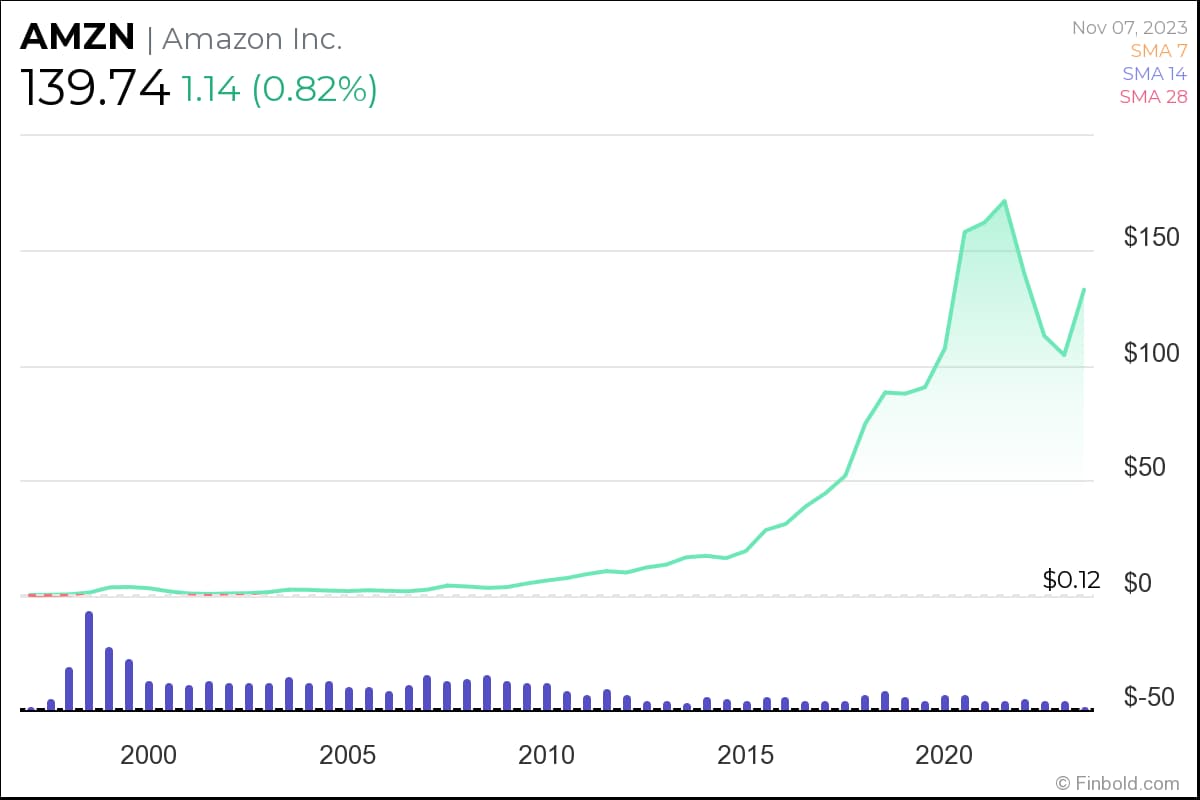This screenshot has width=1200, height=800.
Task: Toggle the SMA 14 legend entry
Action: pyautogui.click(x=1154, y=74)
